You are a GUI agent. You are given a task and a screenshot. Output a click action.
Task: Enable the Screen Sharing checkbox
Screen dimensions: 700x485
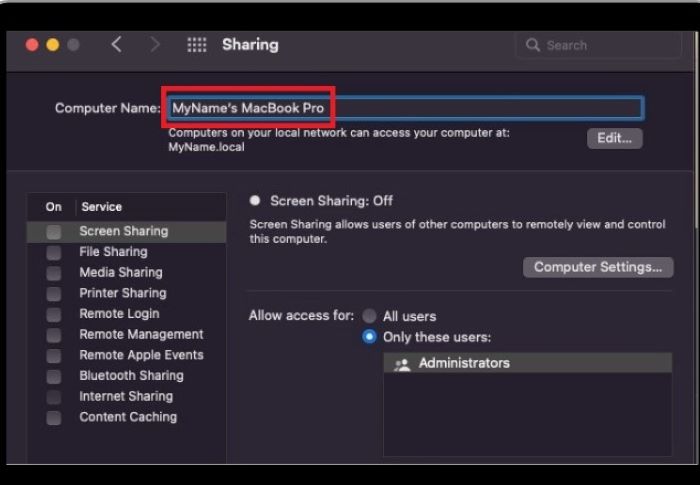(54, 232)
